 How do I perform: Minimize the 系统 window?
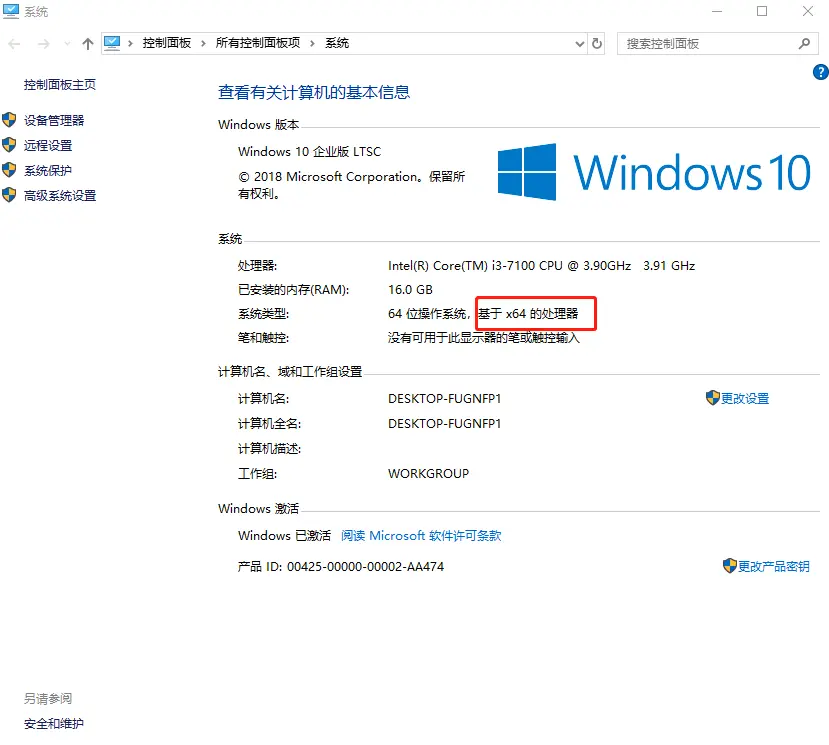[717, 11]
